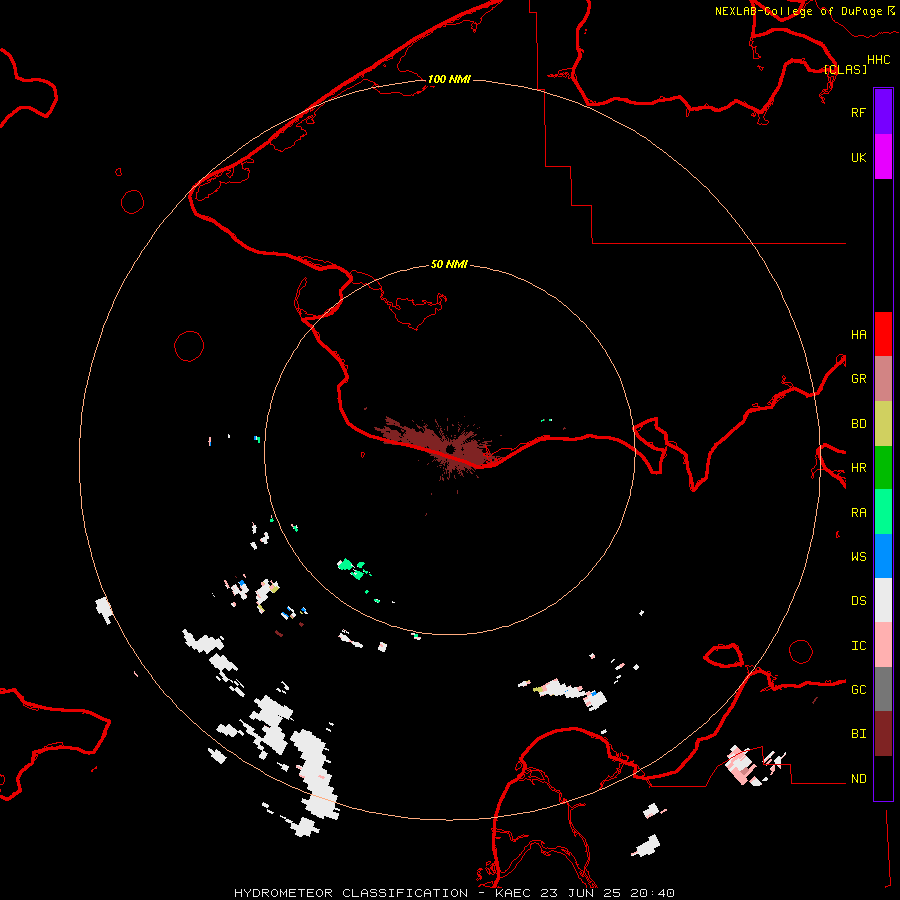Click the 100 NMI range ring label
Screen dimensions: 900x900
[449, 79]
